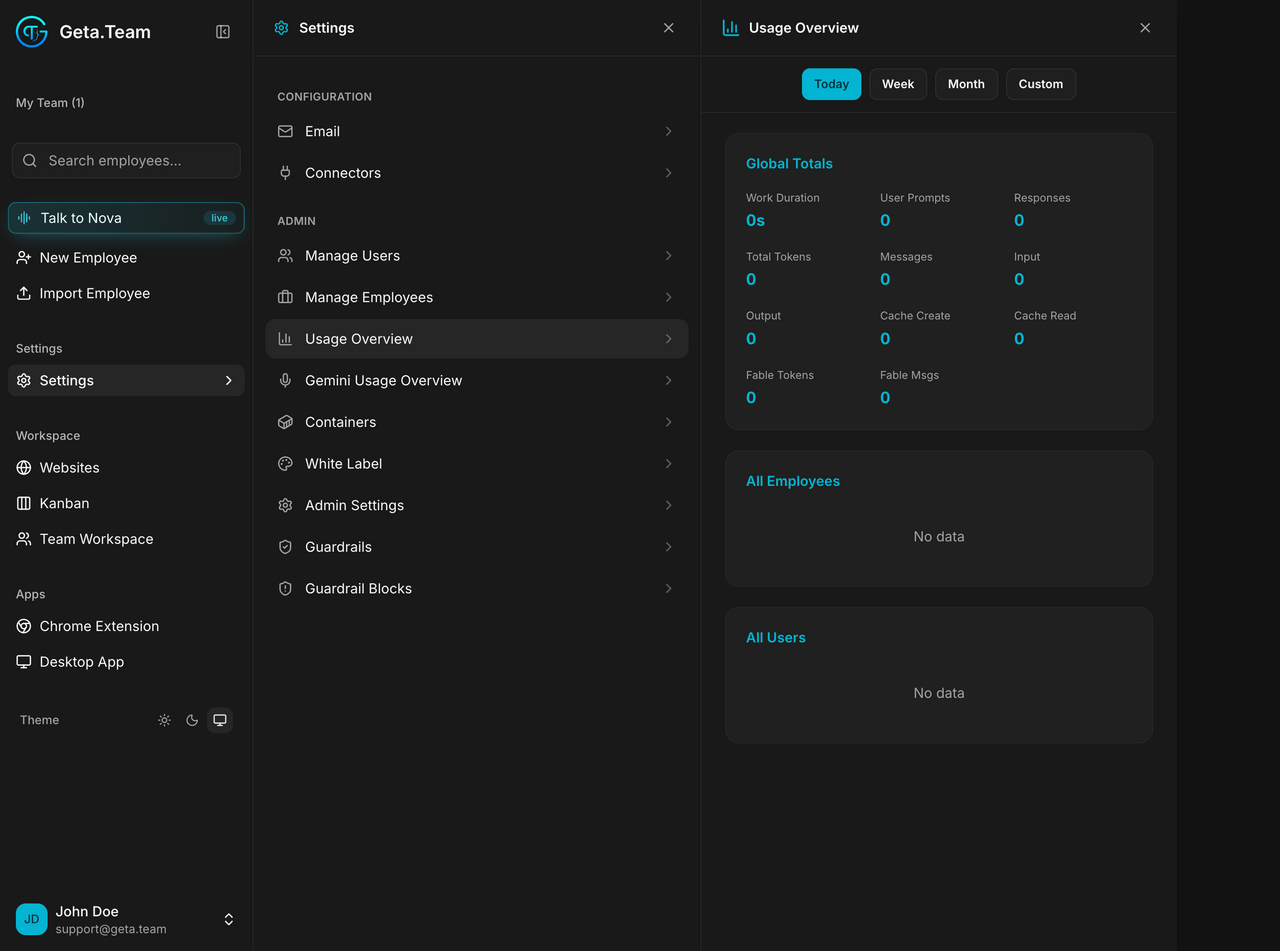
Task: Click the All Users heading
Action: (776, 637)
